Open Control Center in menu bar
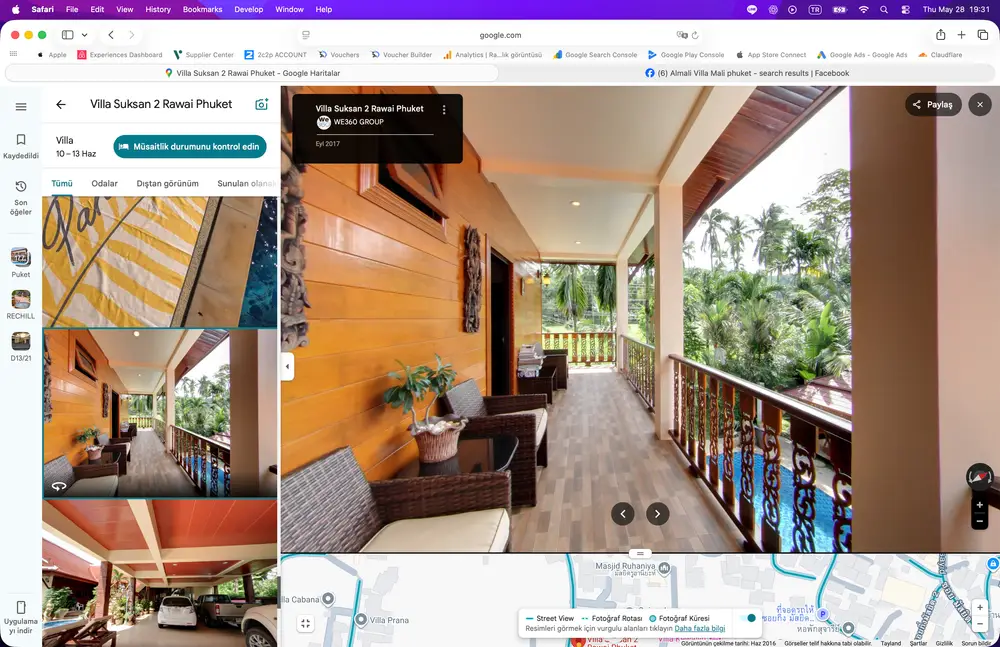Screen dimensions: 1000x647 click(x=906, y=10)
